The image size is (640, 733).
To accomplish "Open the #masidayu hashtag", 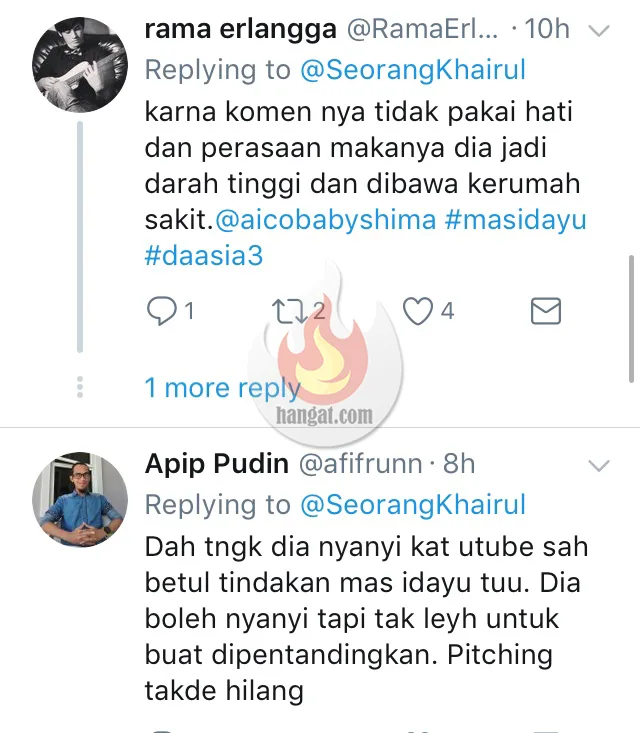I will coord(516,220).
